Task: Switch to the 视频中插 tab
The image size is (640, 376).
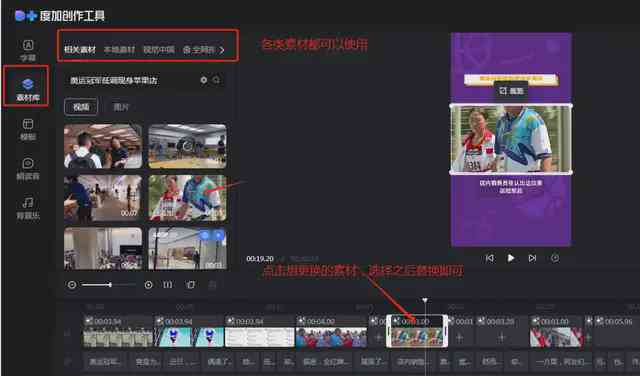Action: tap(159, 50)
